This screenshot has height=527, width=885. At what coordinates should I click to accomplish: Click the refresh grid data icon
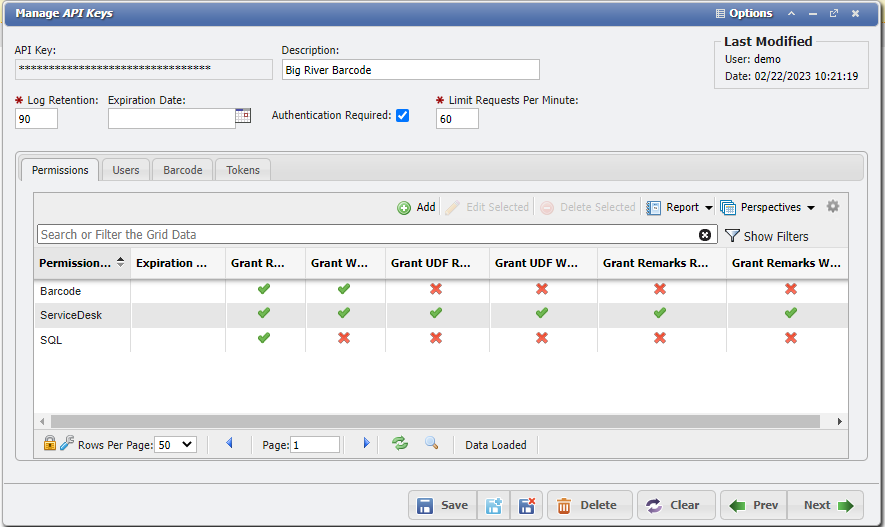(x=400, y=443)
